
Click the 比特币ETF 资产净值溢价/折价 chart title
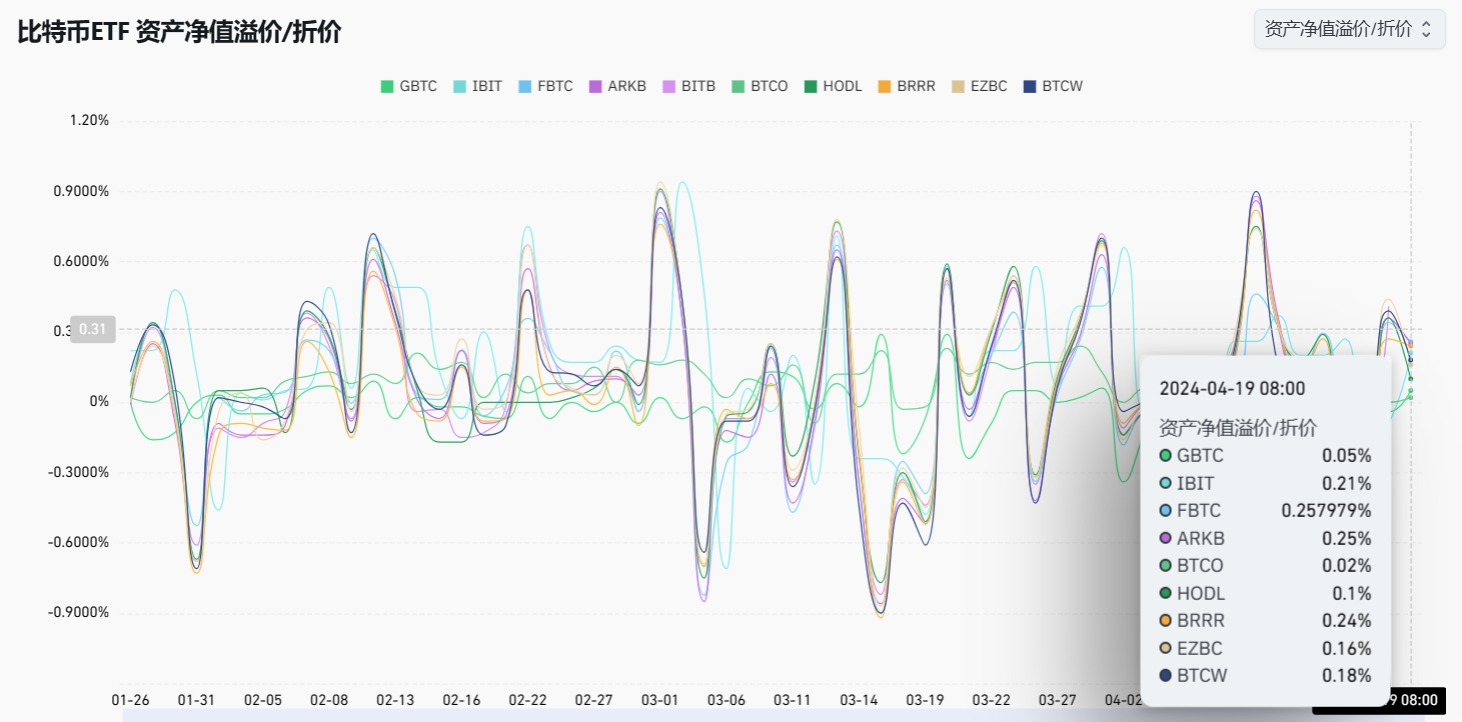(x=180, y=32)
